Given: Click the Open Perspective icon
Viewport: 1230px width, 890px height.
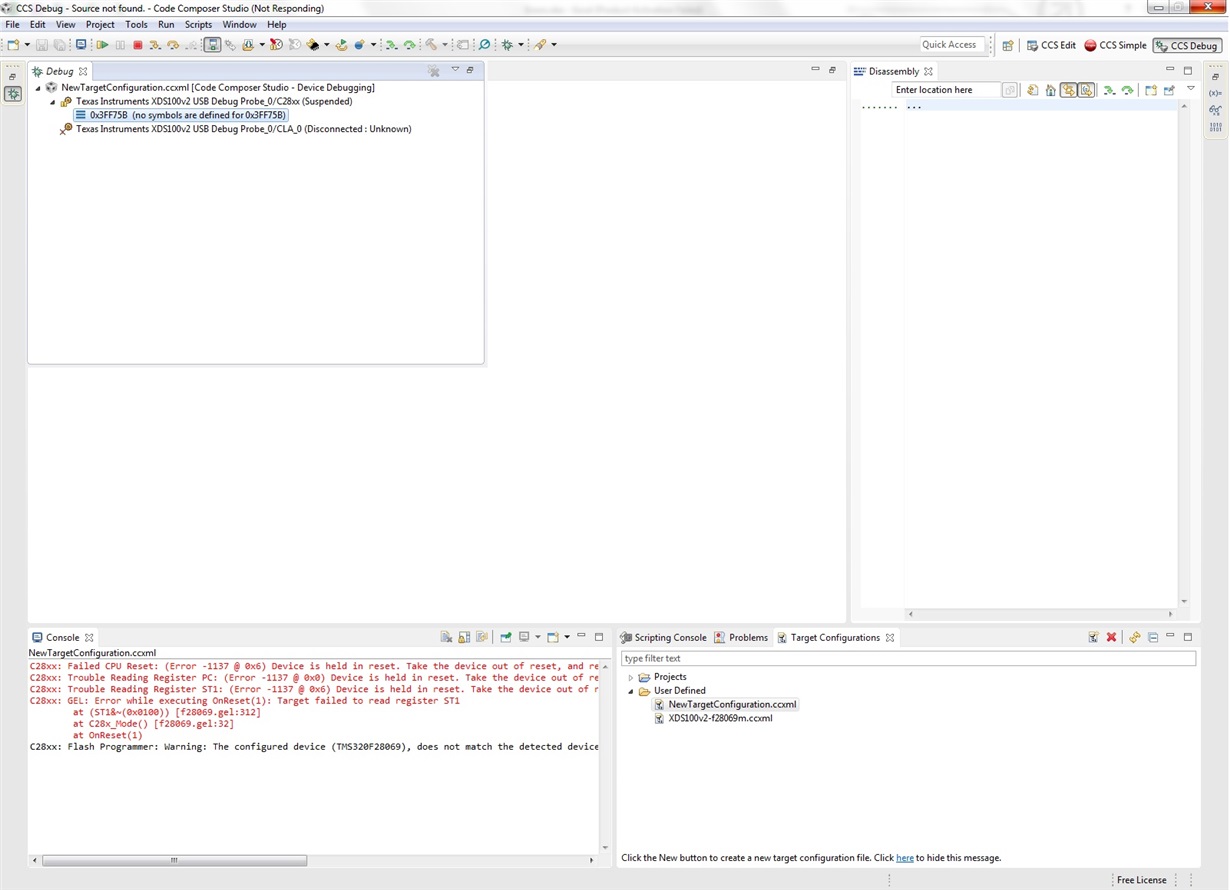Looking at the screenshot, I should tap(1008, 45).
